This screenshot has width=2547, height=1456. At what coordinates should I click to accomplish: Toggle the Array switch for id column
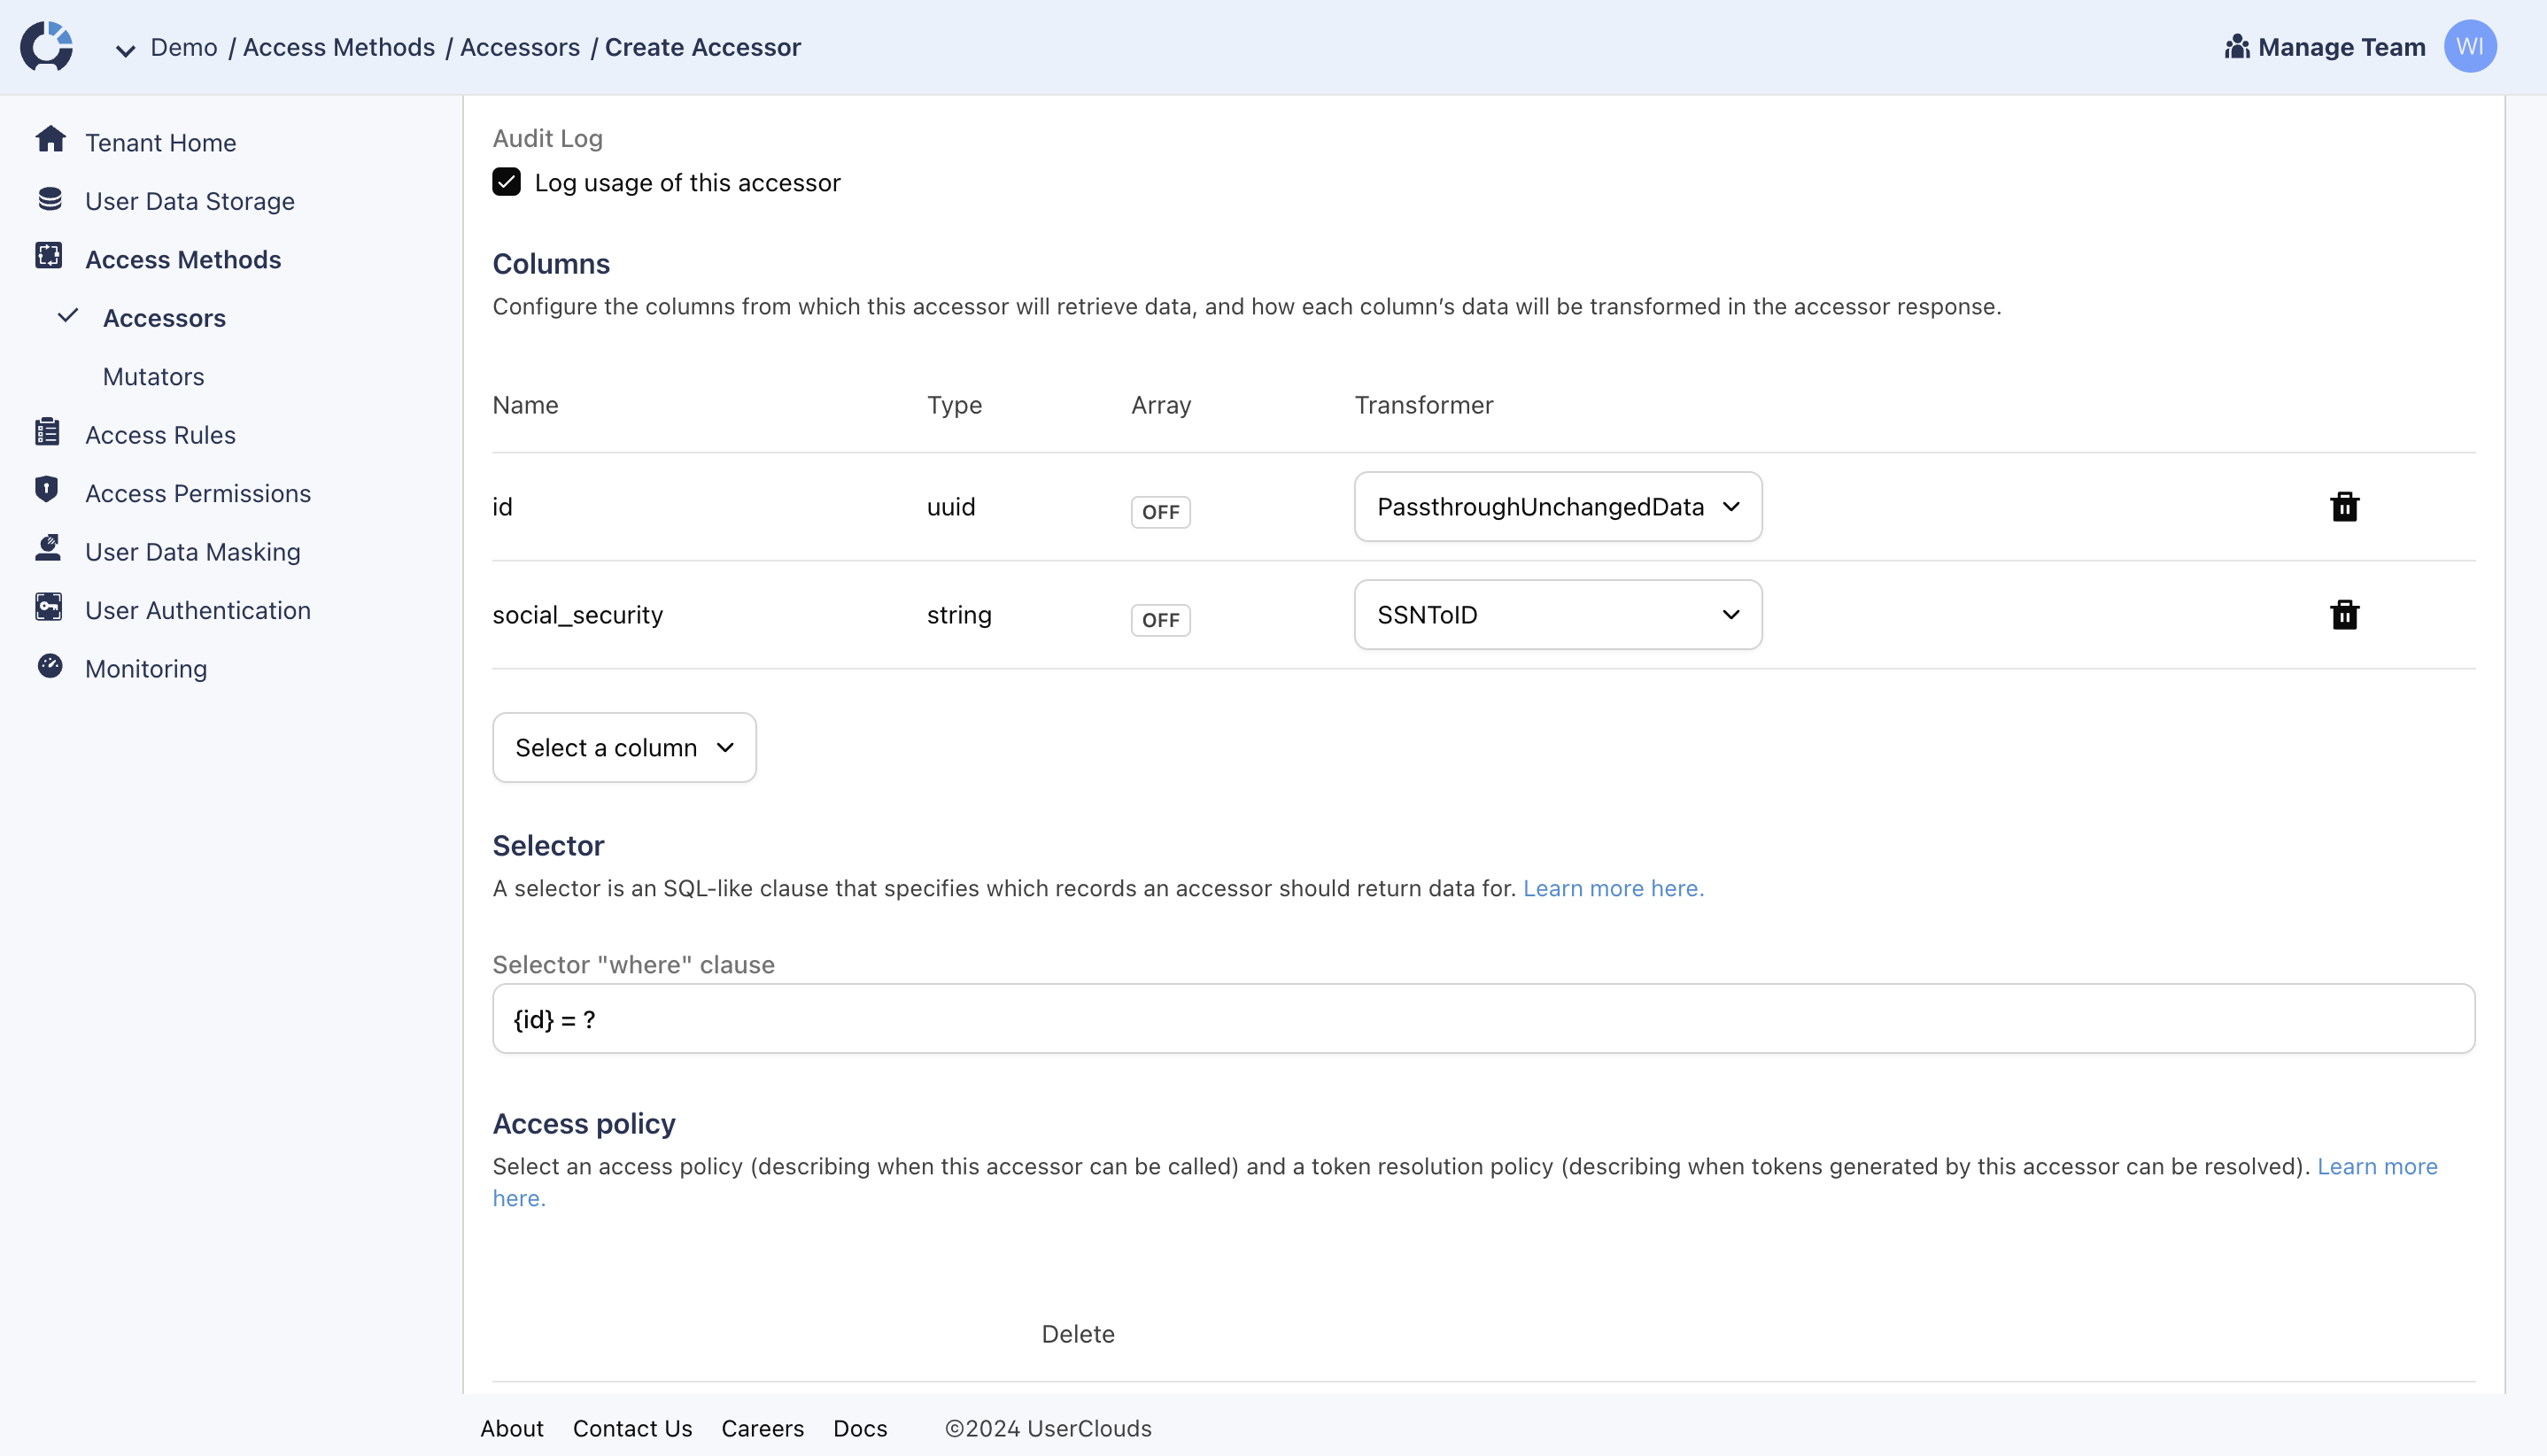1160,509
